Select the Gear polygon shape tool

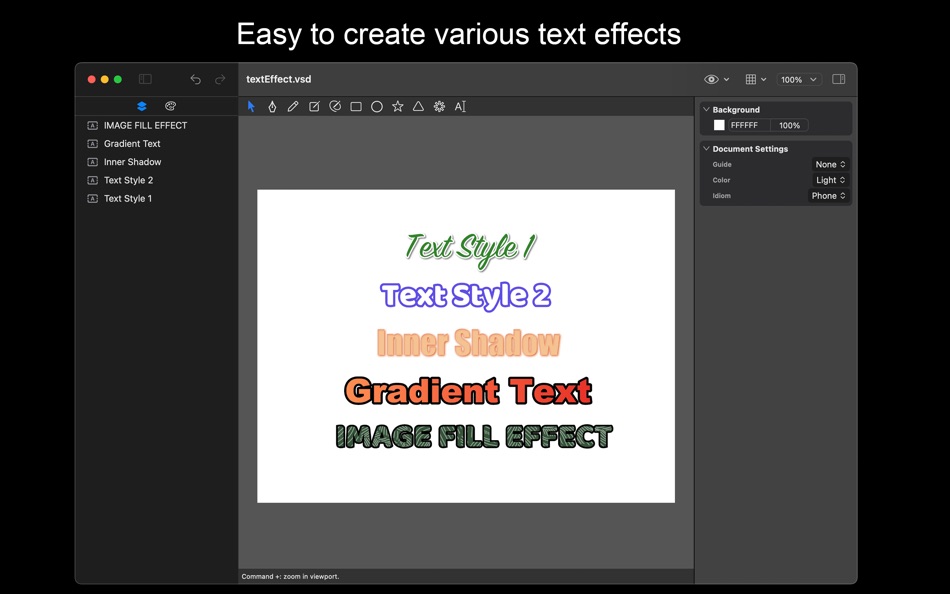pos(439,107)
